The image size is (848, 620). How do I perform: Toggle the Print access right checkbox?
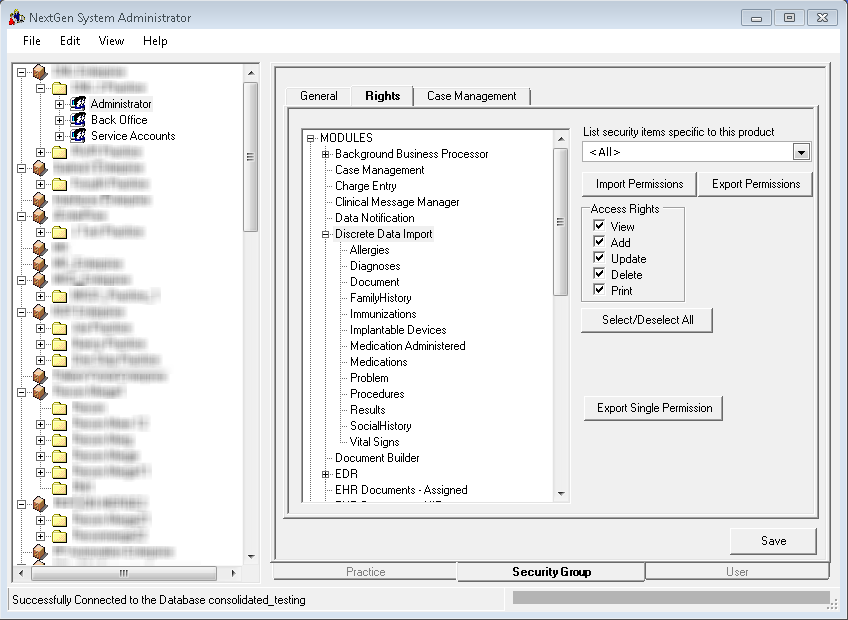pyautogui.click(x=599, y=289)
